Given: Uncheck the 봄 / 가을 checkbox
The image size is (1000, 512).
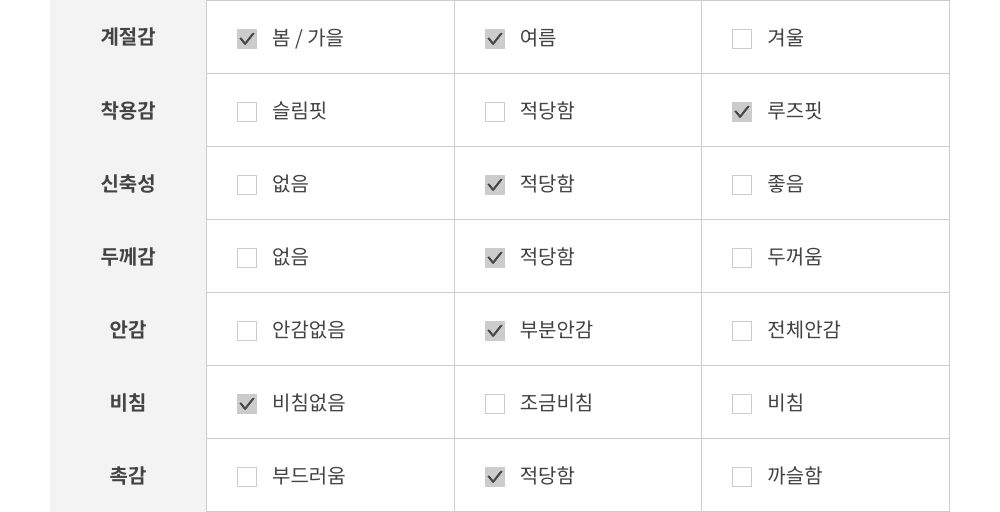Looking at the screenshot, I should [x=247, y=39].
